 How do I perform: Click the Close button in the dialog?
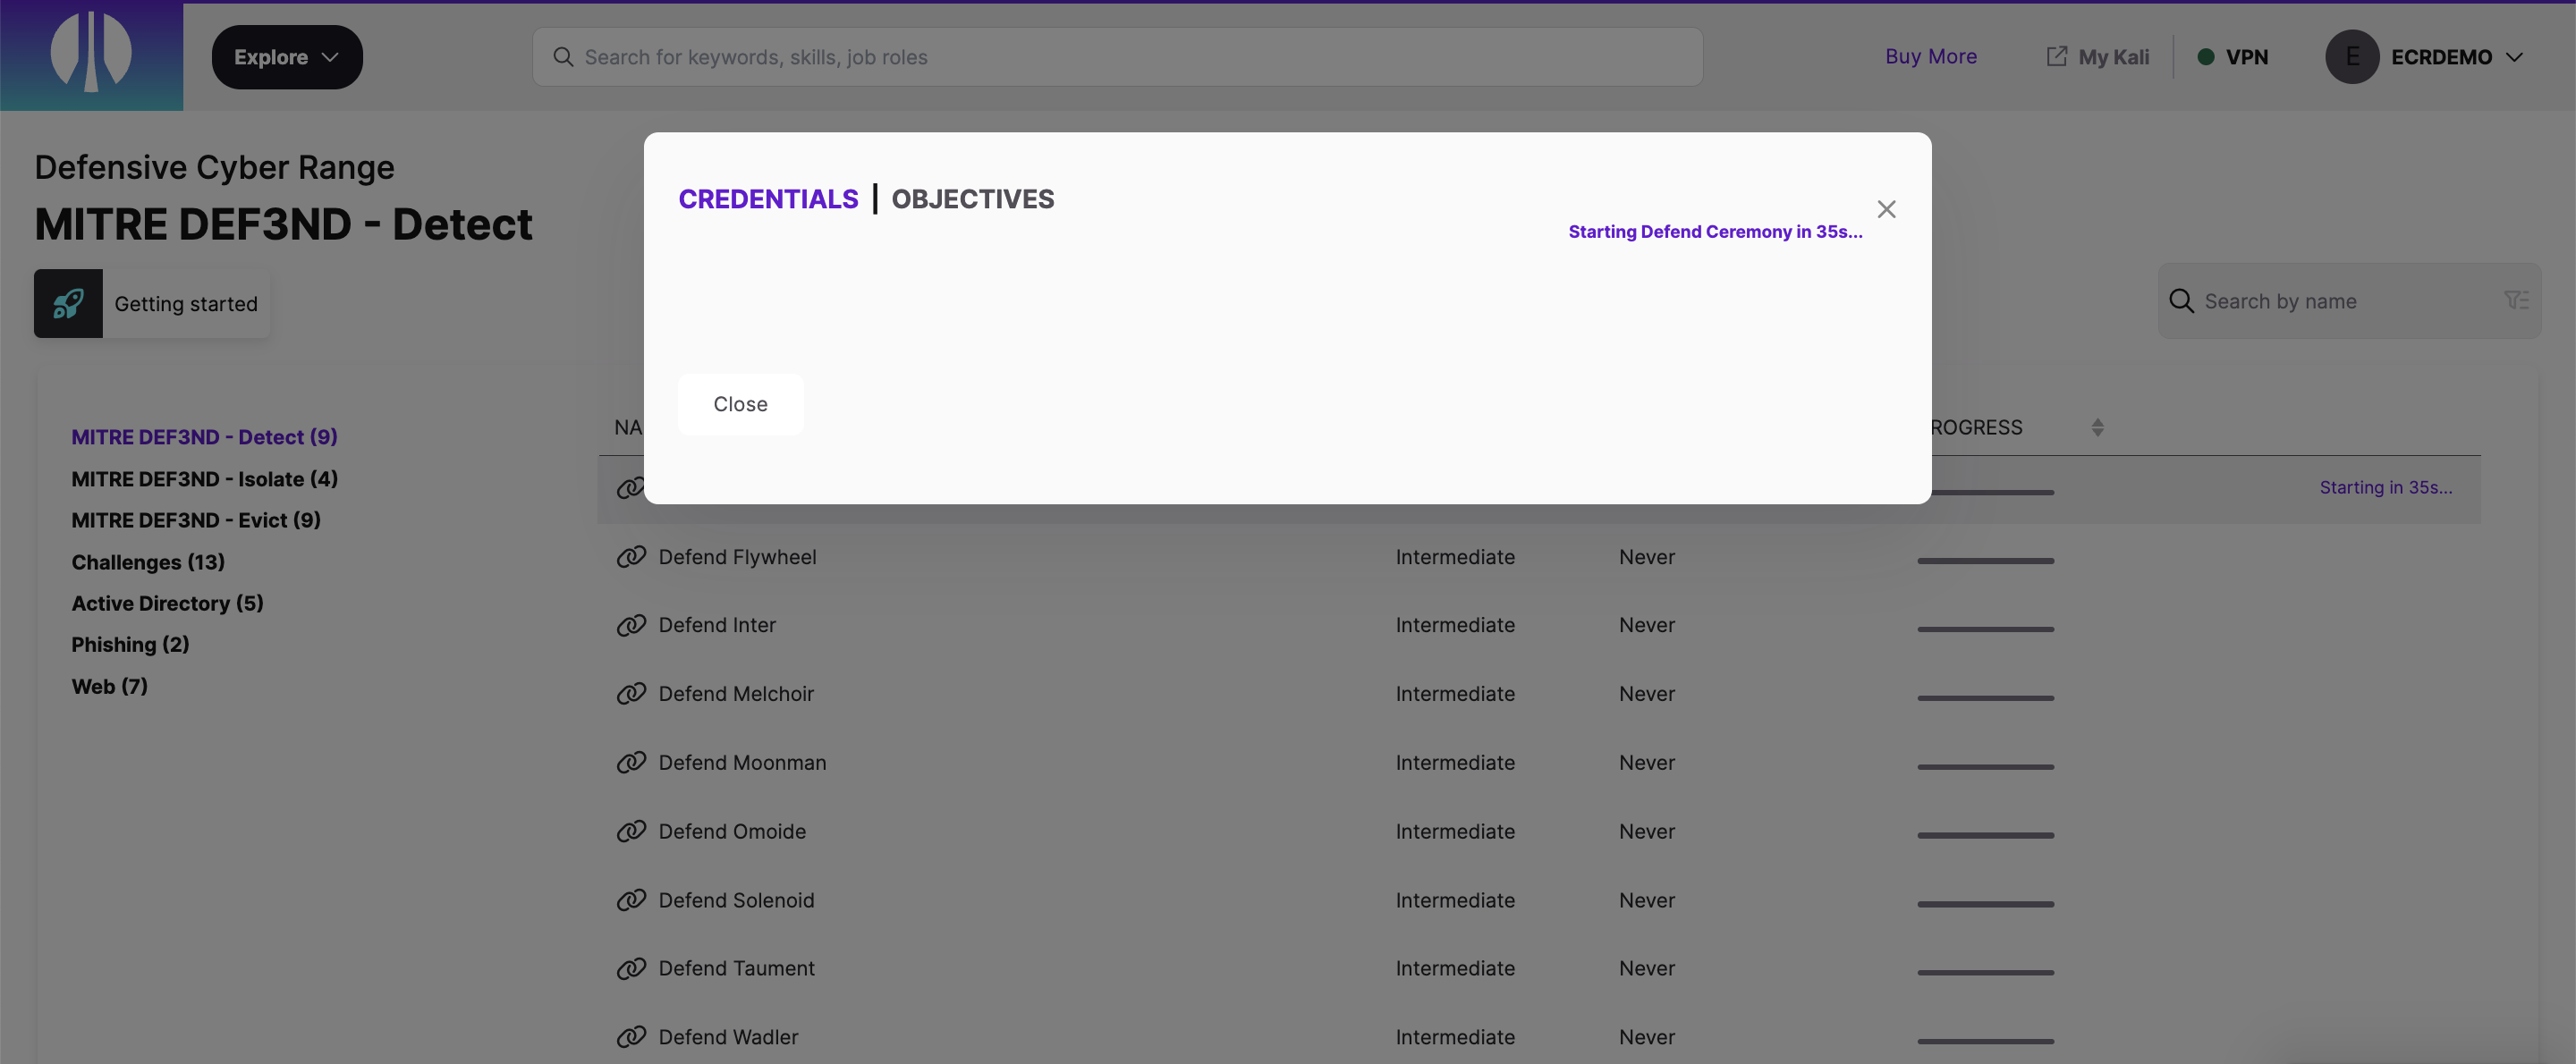(x=740, y=404)
